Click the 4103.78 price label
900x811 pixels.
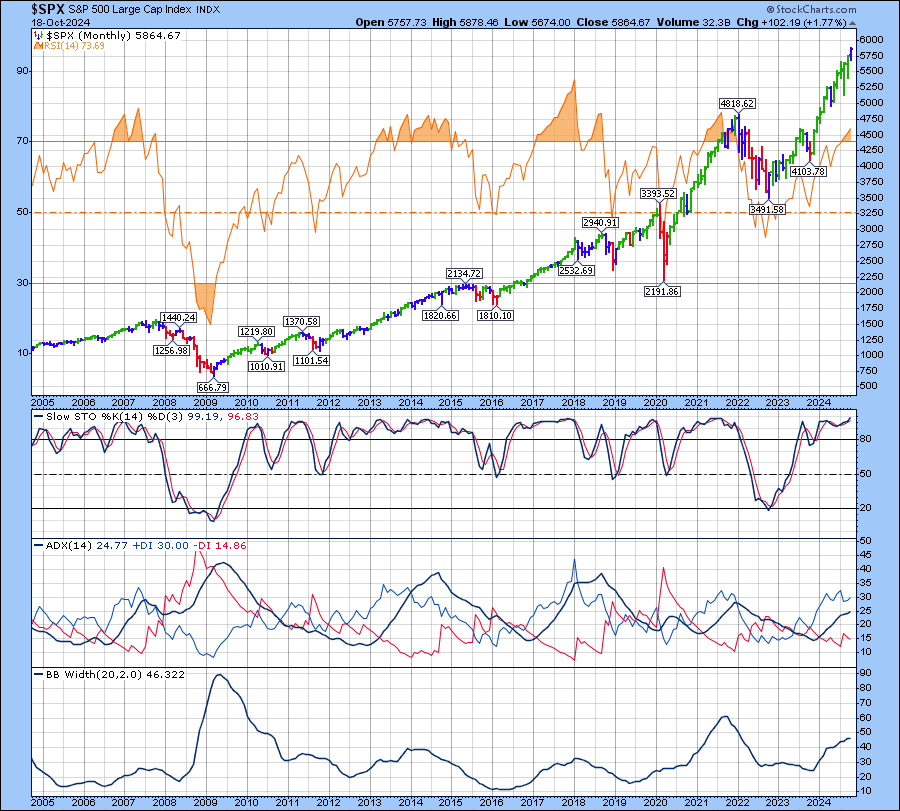tap(808, 171)
